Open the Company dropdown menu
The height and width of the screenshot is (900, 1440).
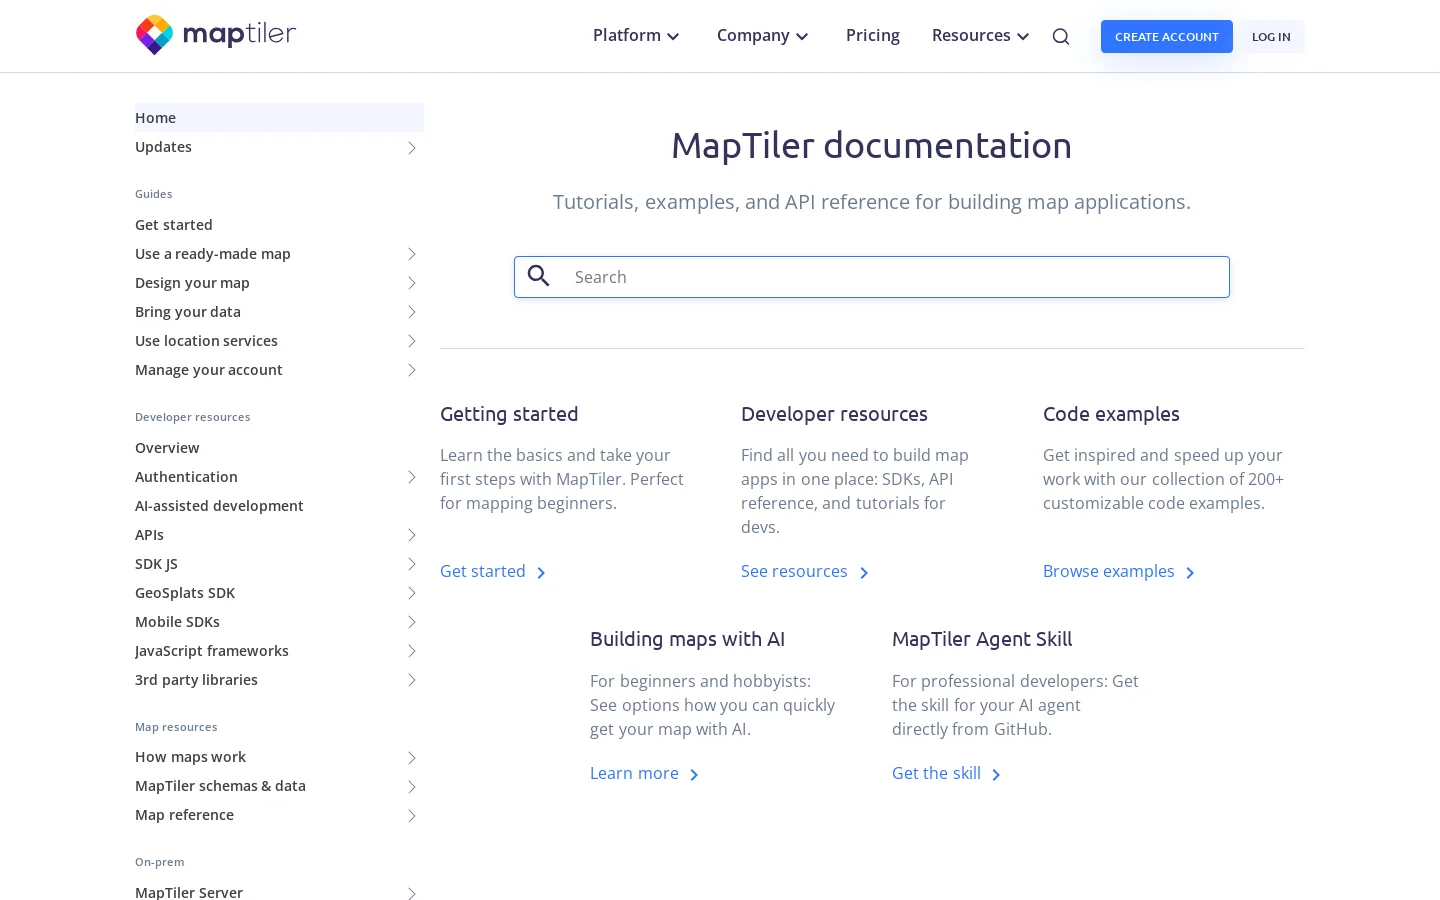point(763,36)
